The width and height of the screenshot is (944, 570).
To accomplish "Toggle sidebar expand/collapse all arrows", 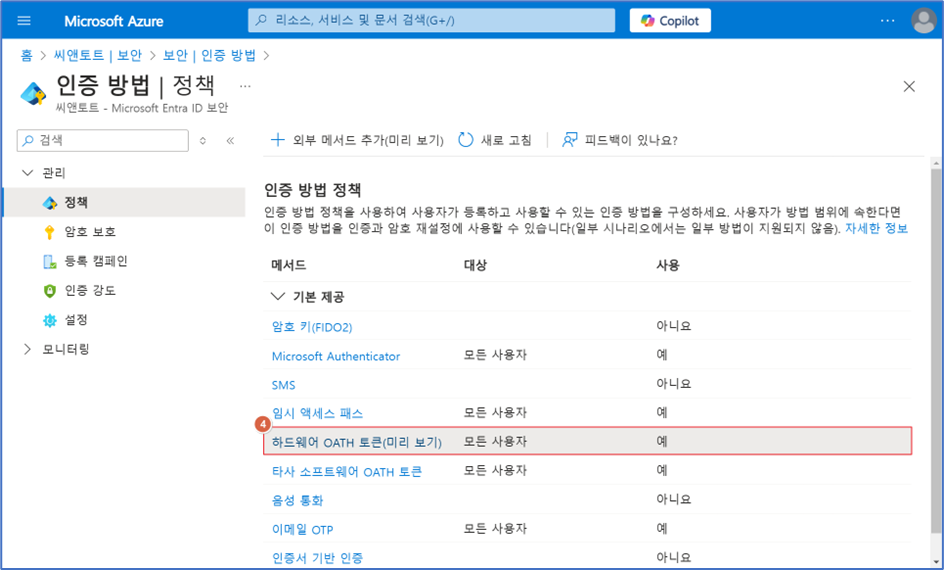I will pyautogui.click(x=203, y=141).
